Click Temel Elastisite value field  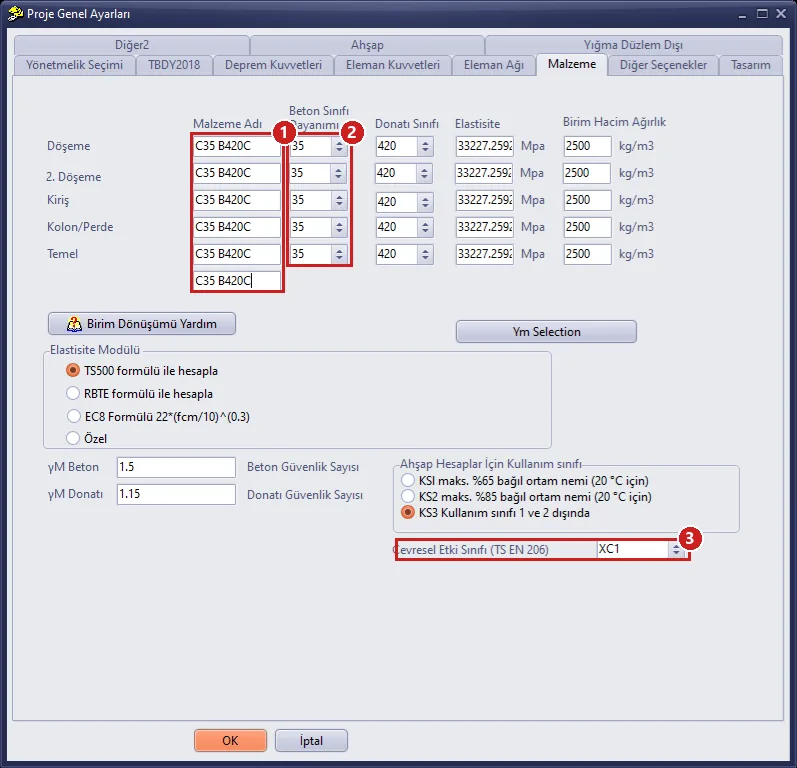[484, 254]
